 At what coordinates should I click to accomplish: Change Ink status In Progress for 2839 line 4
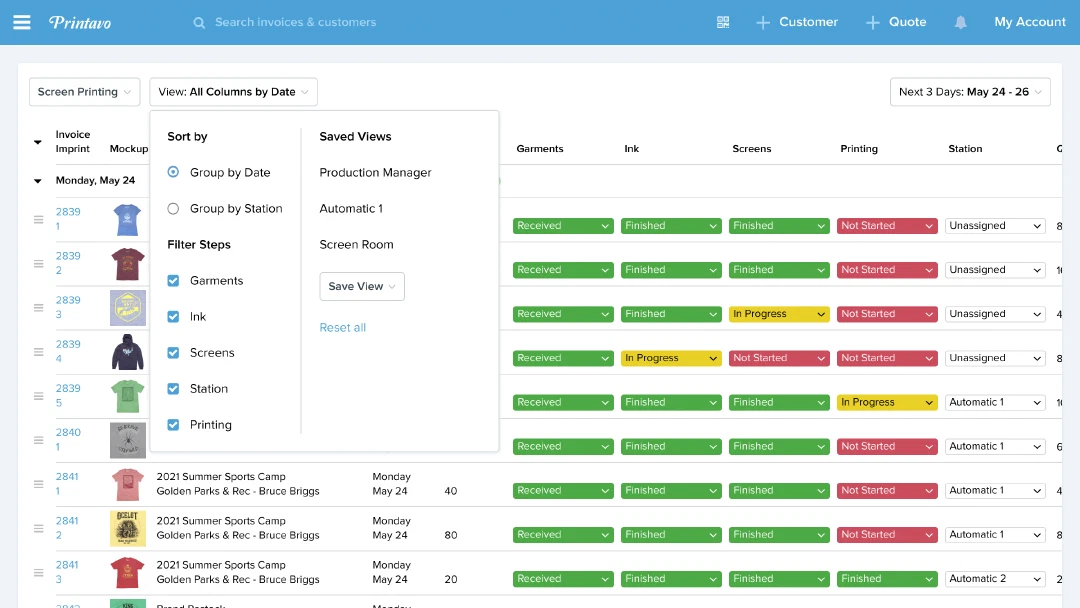(x=671, y=358)
